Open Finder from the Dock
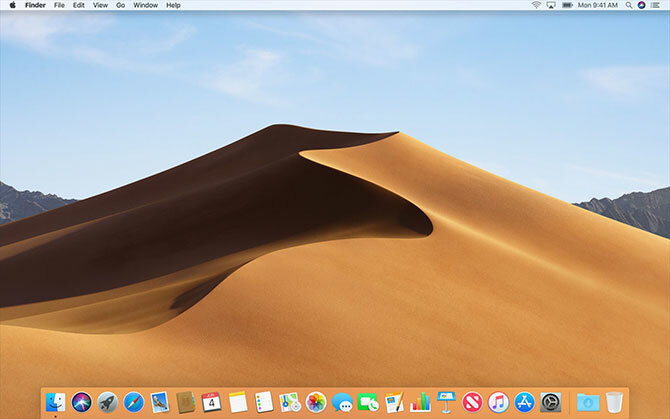This screenshot has width=670, height=419. (x=56, y=402)
